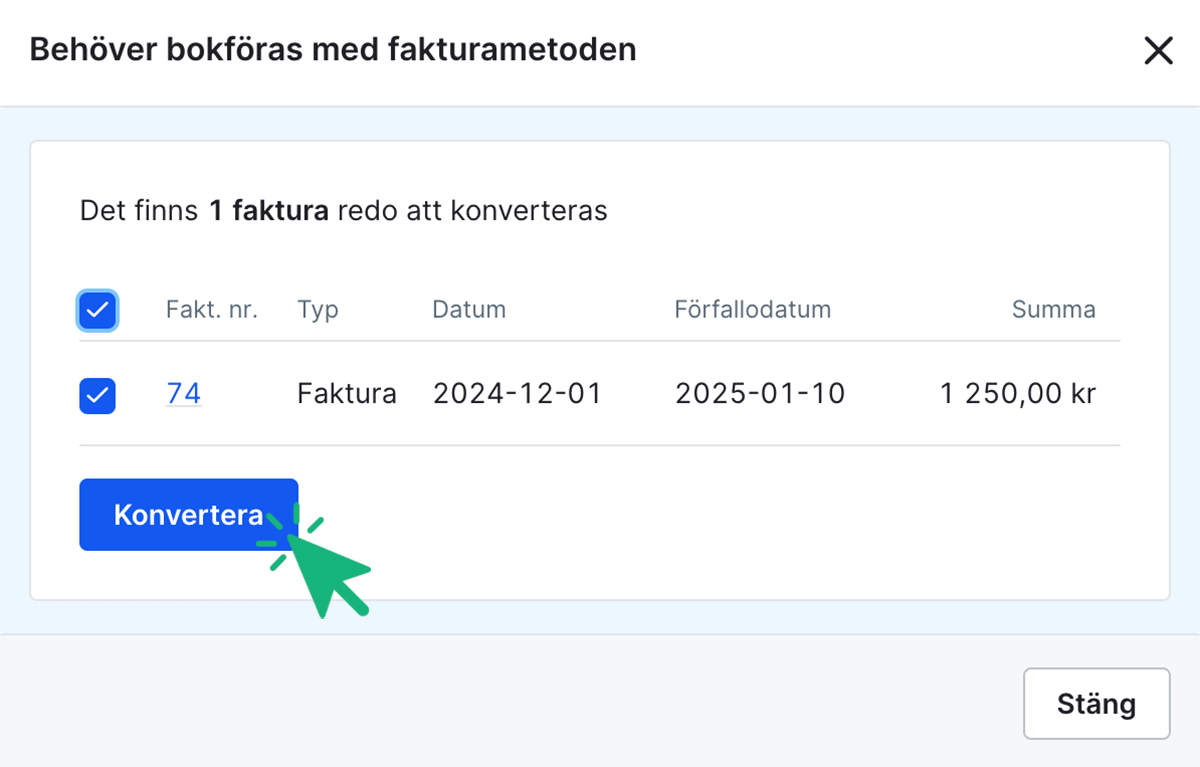Click the Förfallodatum column header

coord(752,310)
